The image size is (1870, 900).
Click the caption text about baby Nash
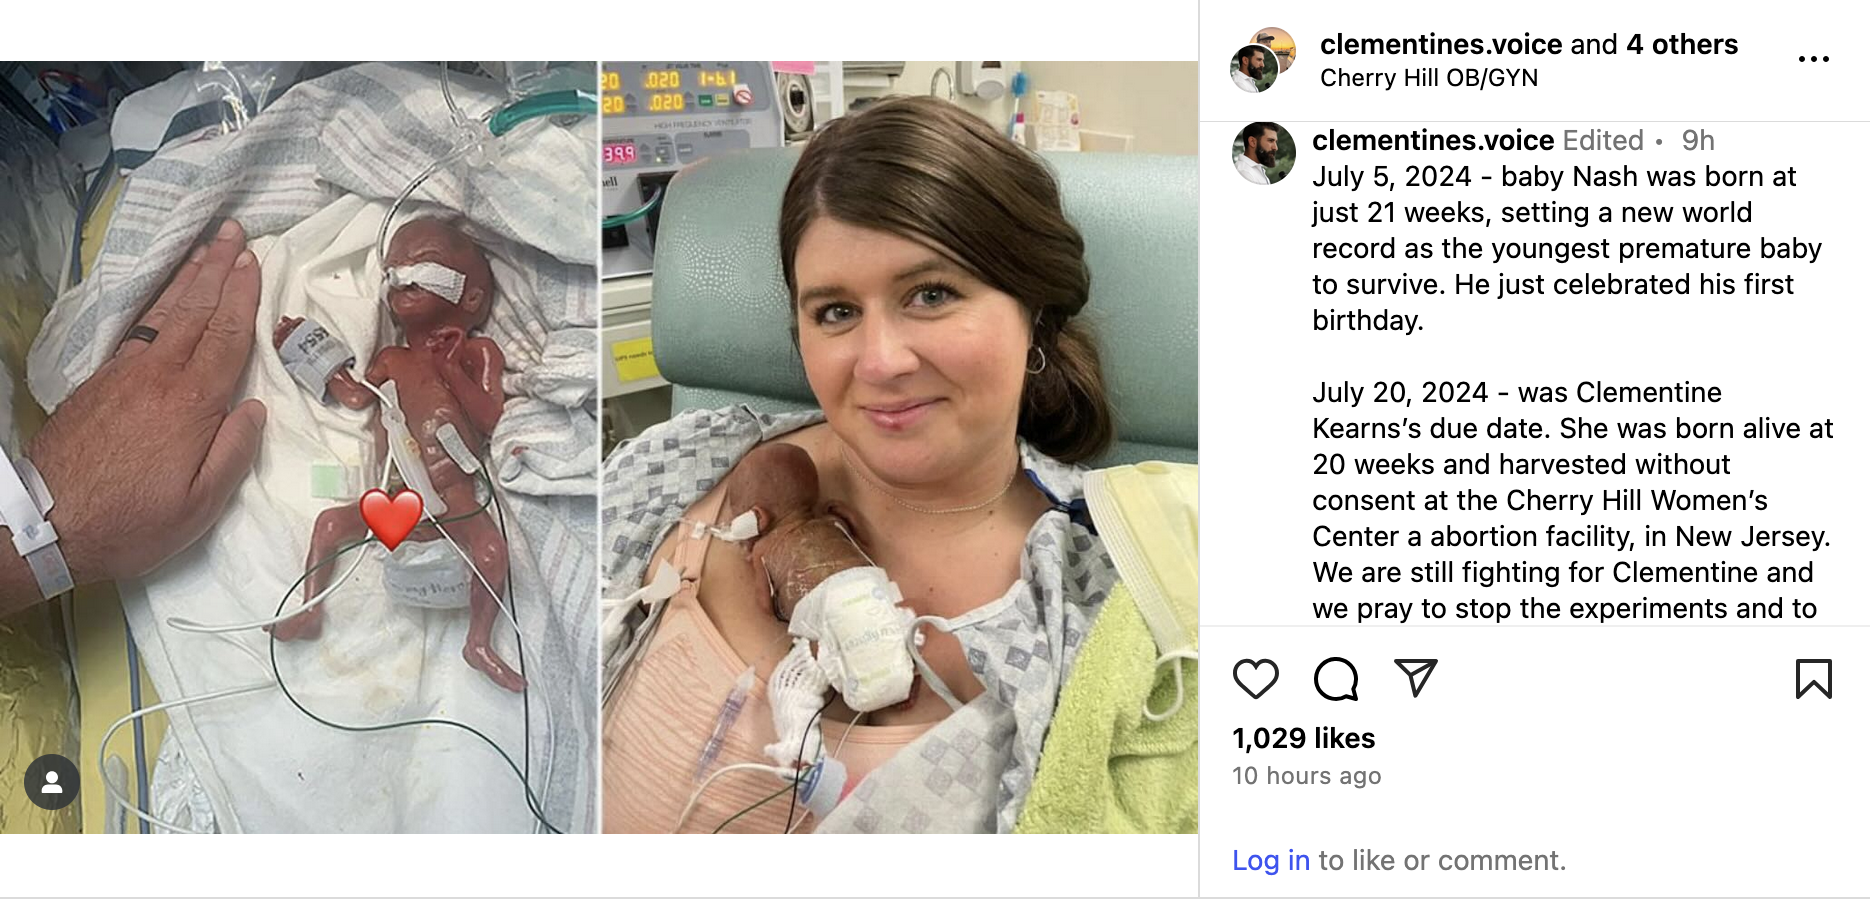pos(1567,248)
